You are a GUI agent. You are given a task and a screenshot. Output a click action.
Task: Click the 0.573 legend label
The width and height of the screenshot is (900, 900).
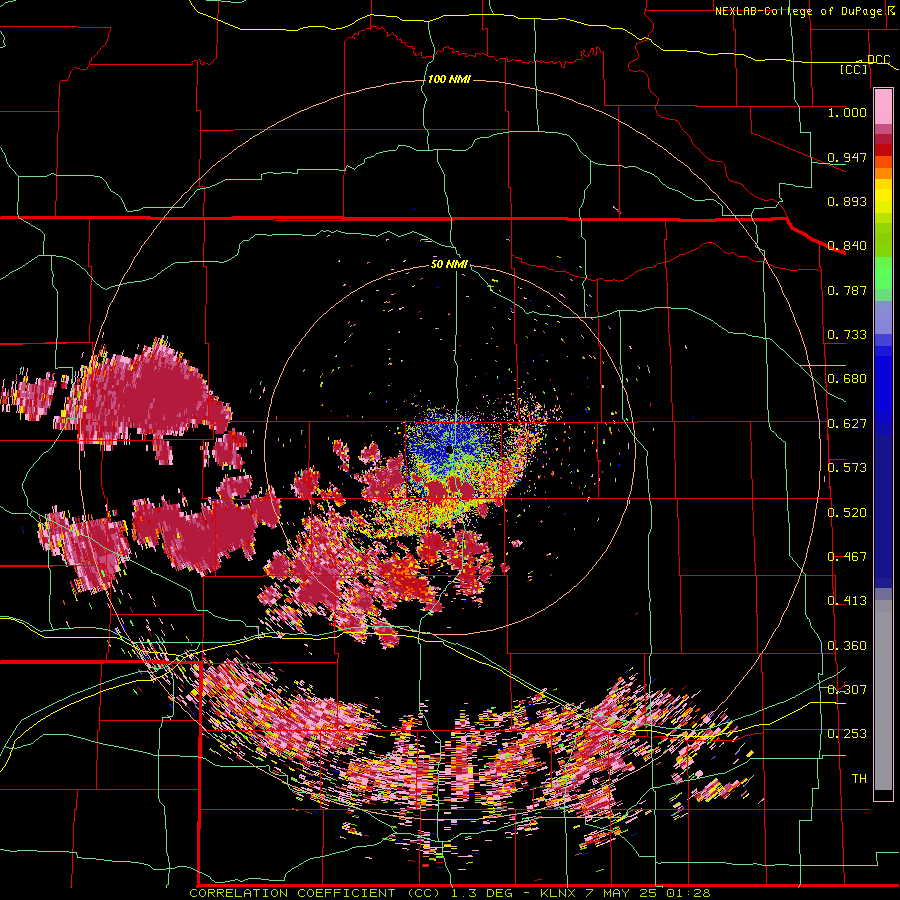[847, 468]
